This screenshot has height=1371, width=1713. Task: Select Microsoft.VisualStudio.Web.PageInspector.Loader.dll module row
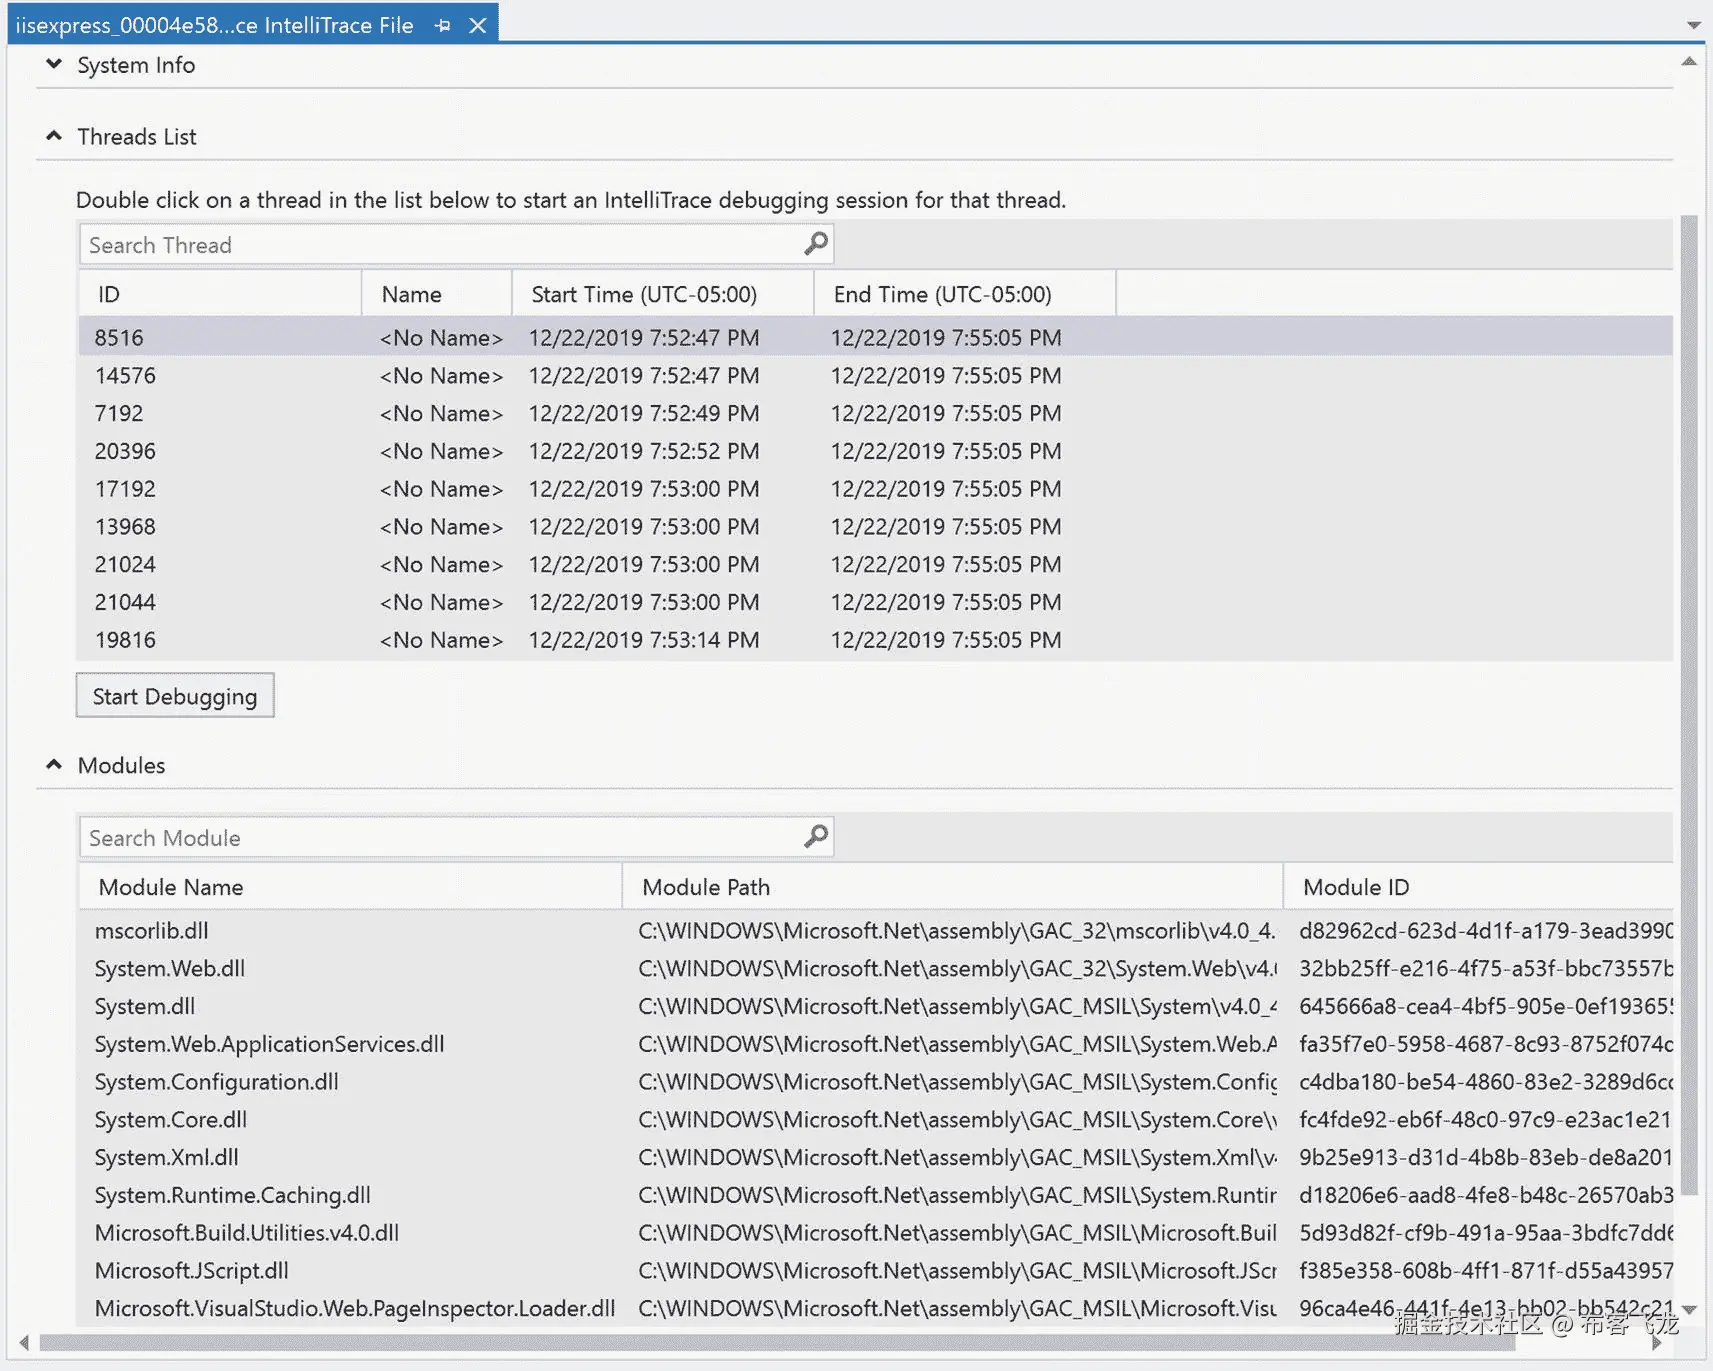click(x=875, y=1309)
